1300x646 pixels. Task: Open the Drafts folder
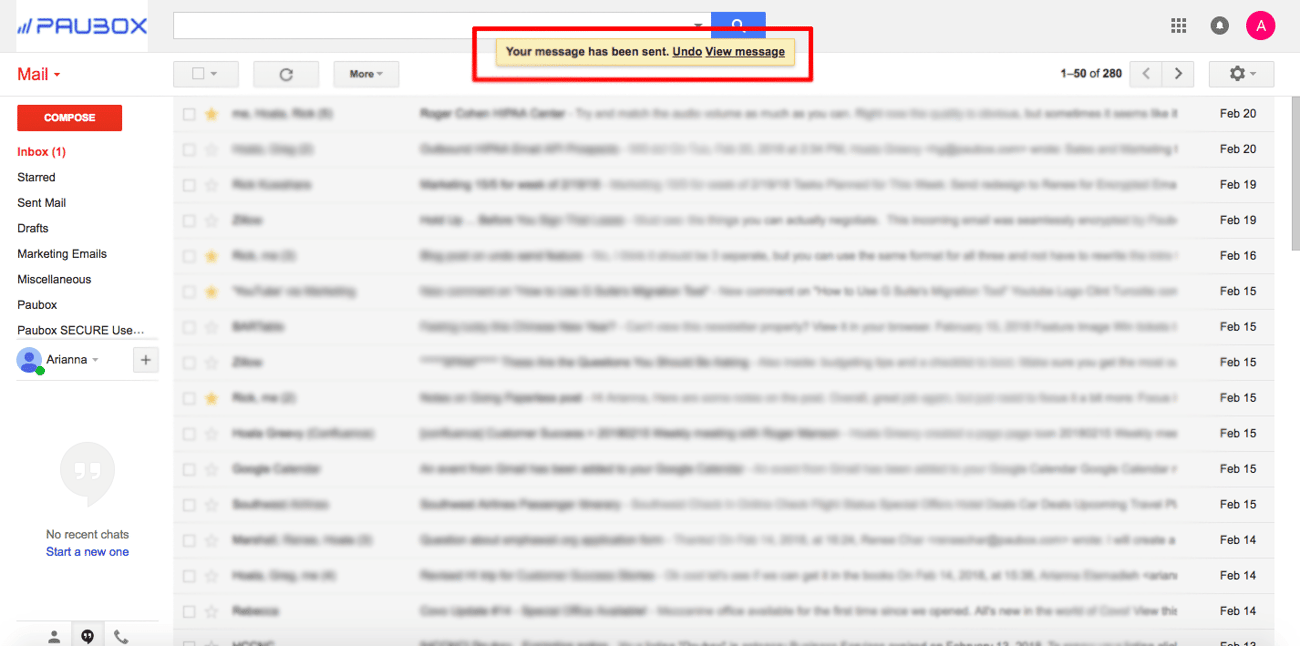pos(35,228)
